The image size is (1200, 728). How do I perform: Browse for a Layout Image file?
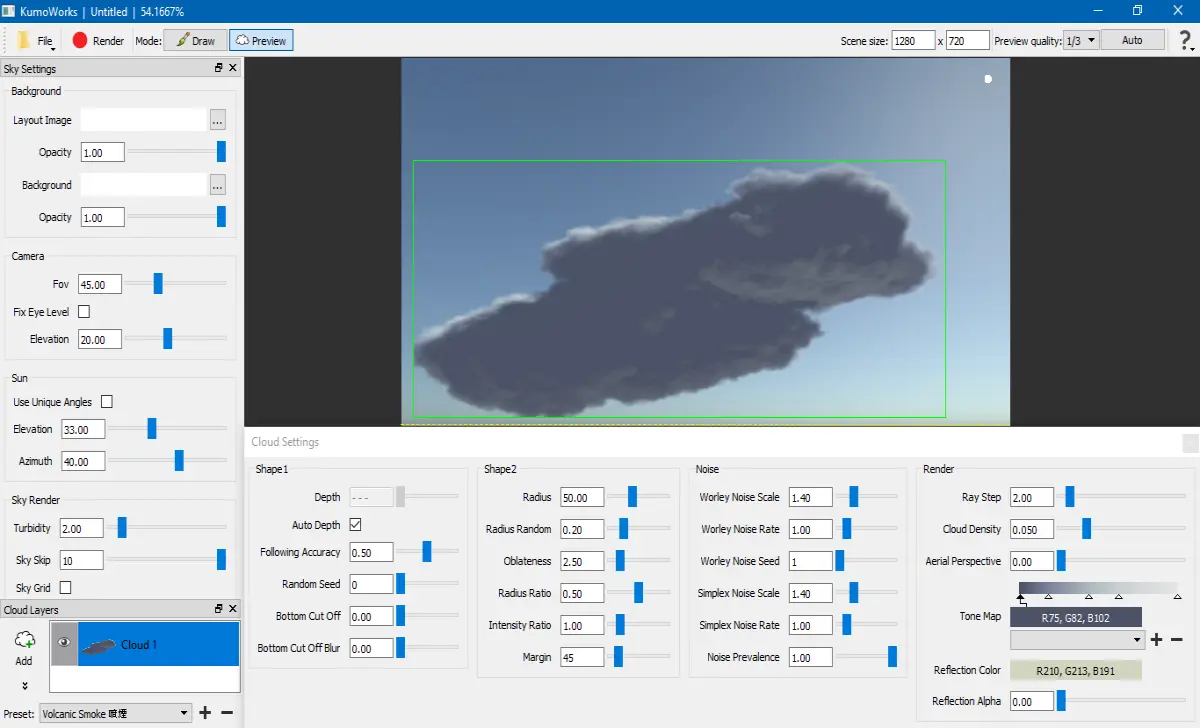click(218, 120)
